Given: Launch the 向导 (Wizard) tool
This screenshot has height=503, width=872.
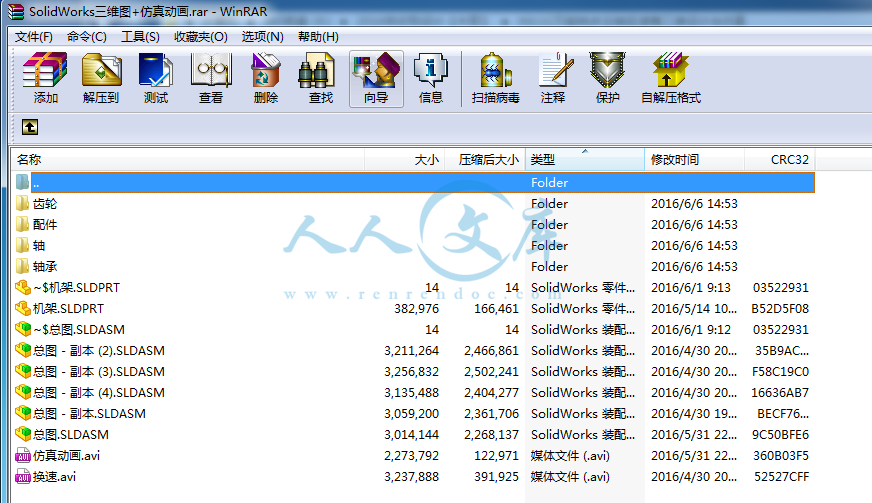Looking at the screenshot, I should click(x=376, y=78).
